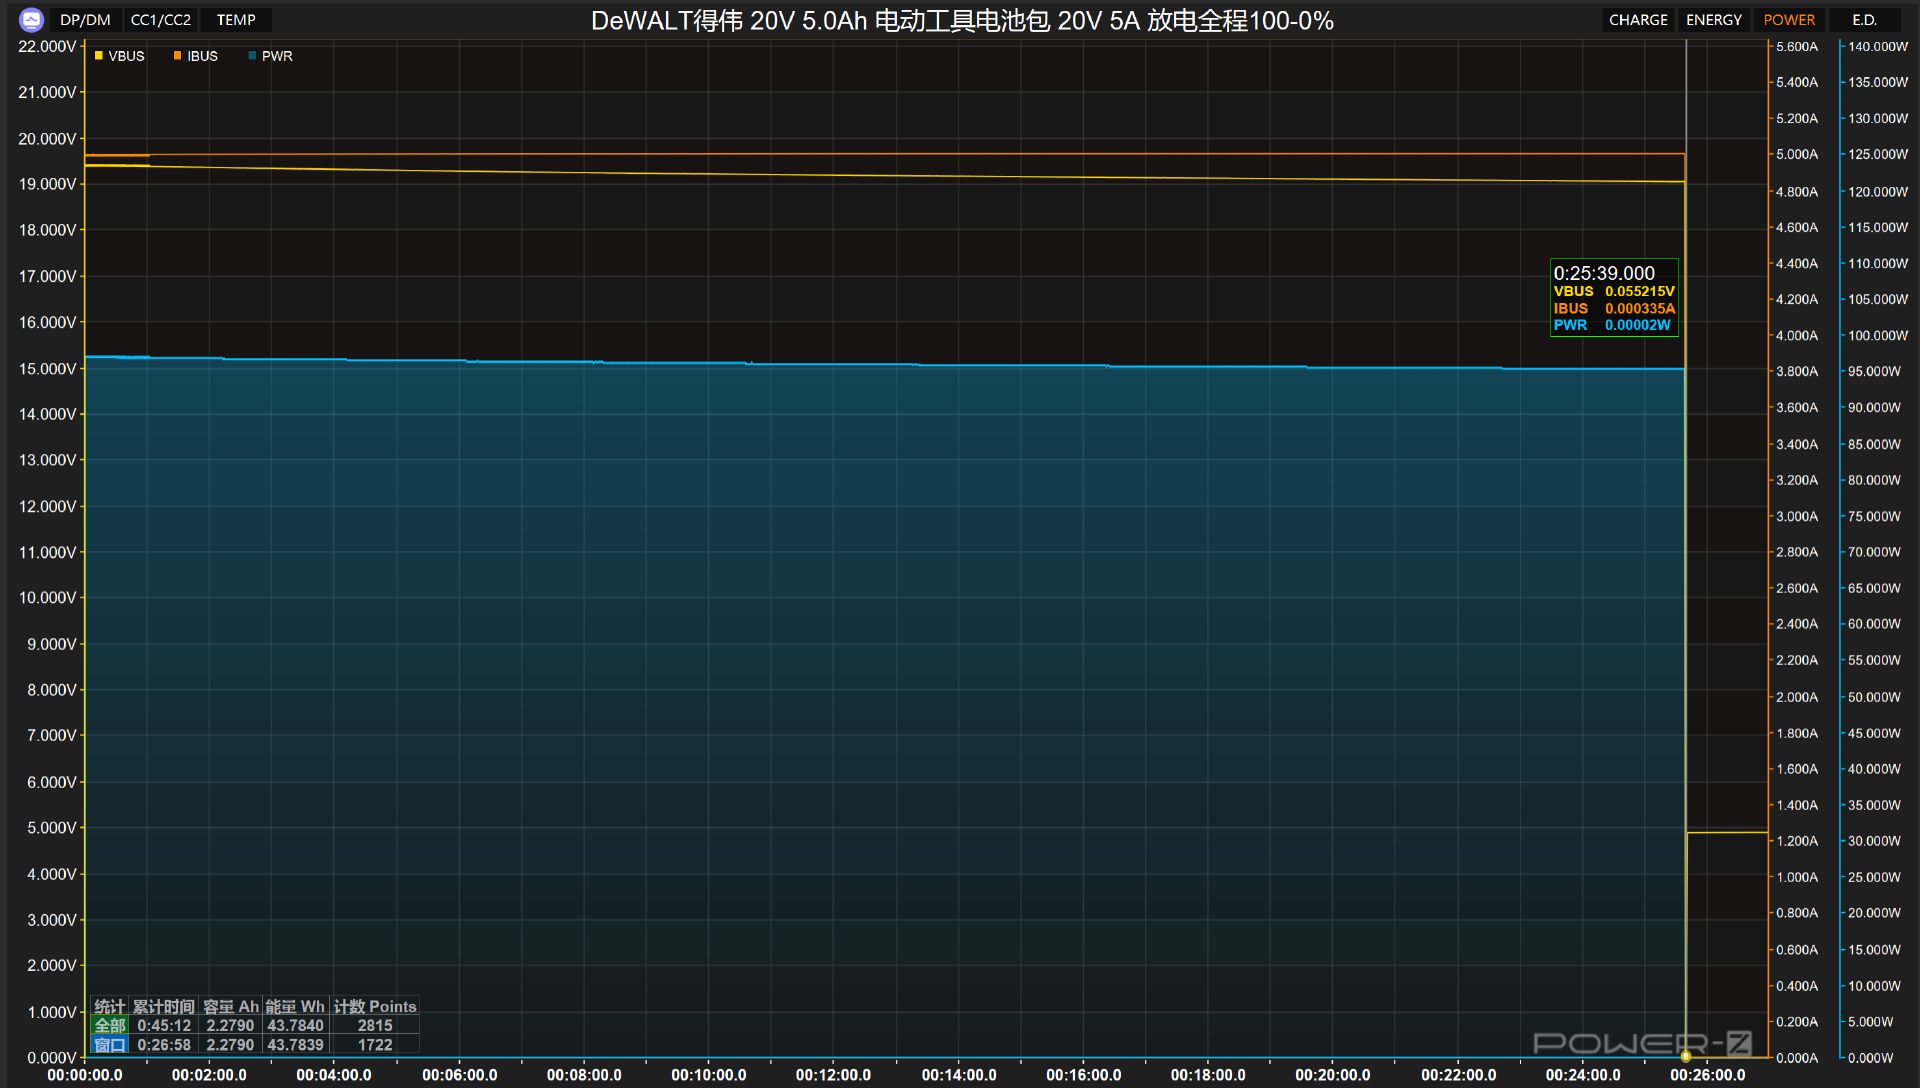Click the 1.200A current axis label

coord(1797,841)
